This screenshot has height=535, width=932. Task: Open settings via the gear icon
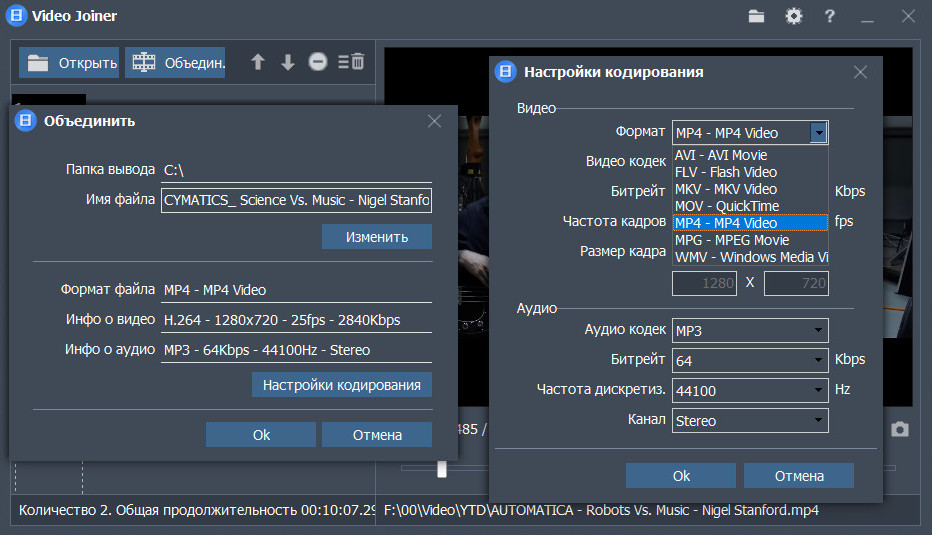point(794,16)
